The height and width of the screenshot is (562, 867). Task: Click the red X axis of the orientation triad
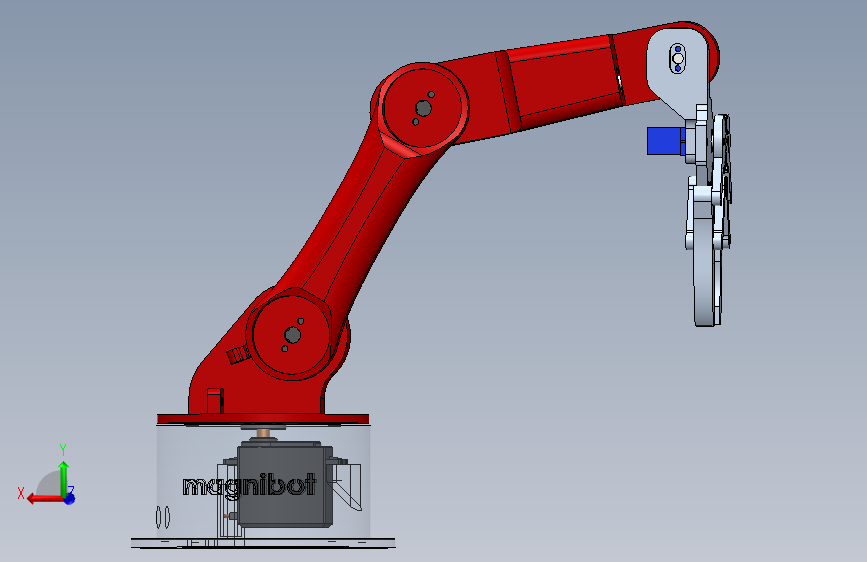click(45, 499)
